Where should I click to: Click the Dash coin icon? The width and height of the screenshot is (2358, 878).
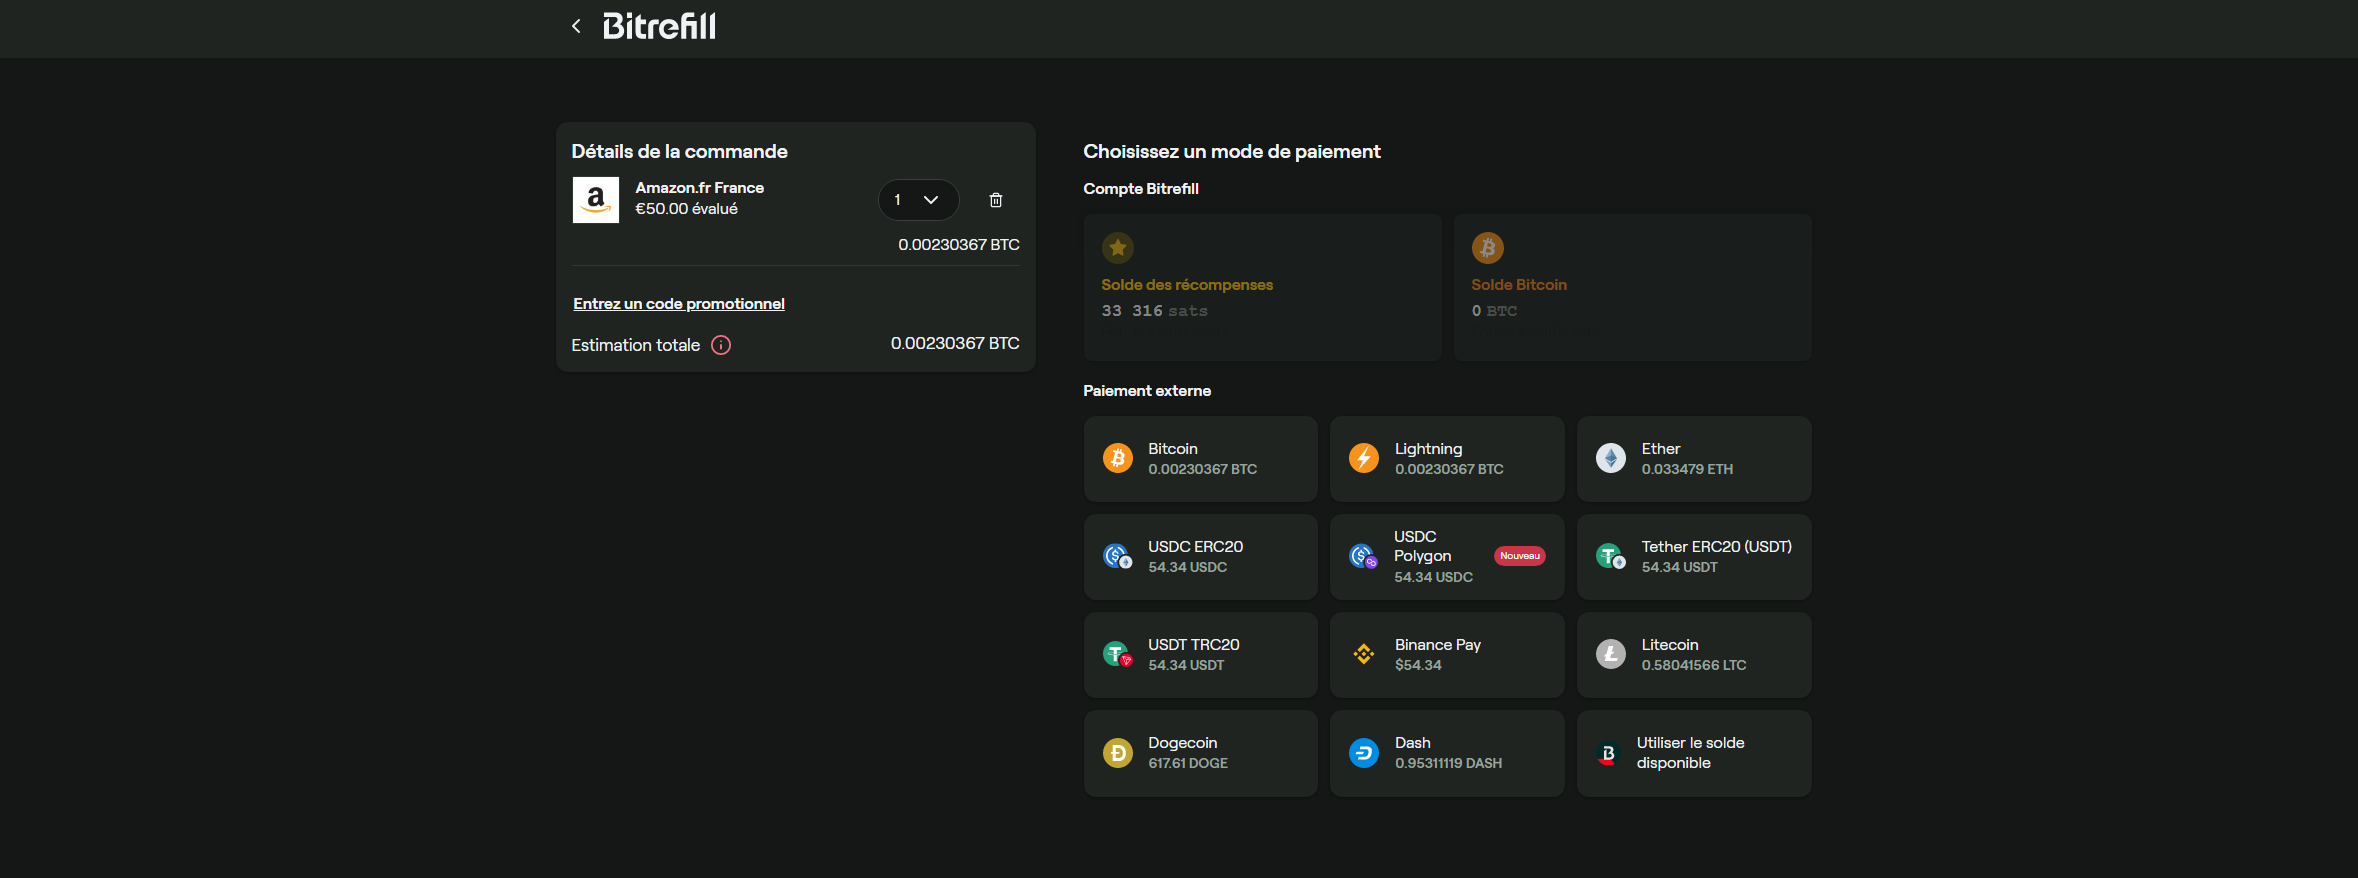pyautogui.click(x=1364, y=752)
